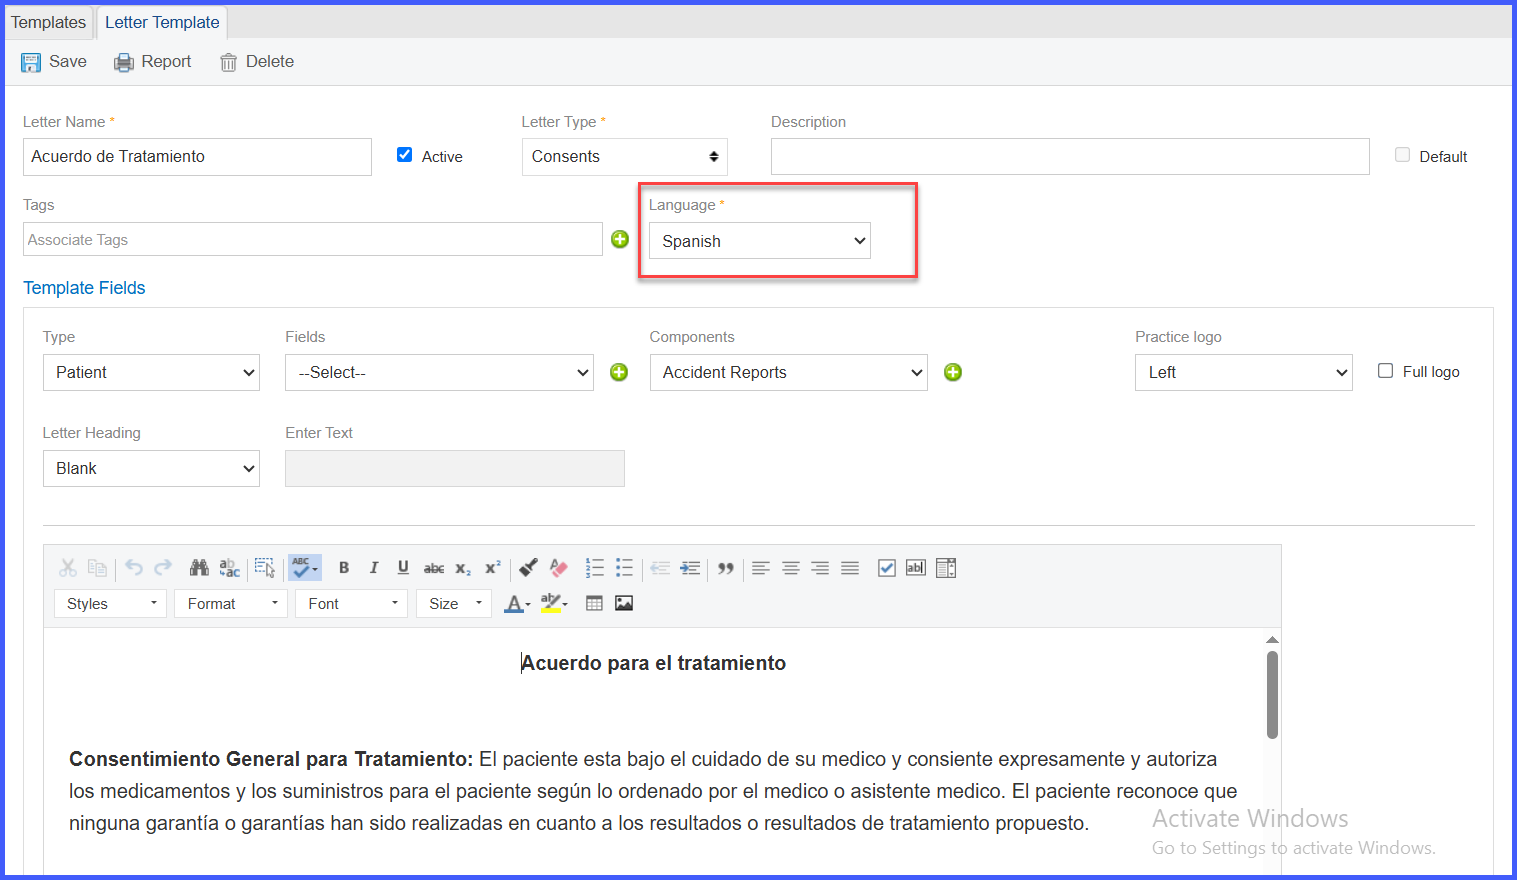1517x880 pixels.
Task: Open the Language dropdown showing Spanish
Action: [x=760, y=241]
